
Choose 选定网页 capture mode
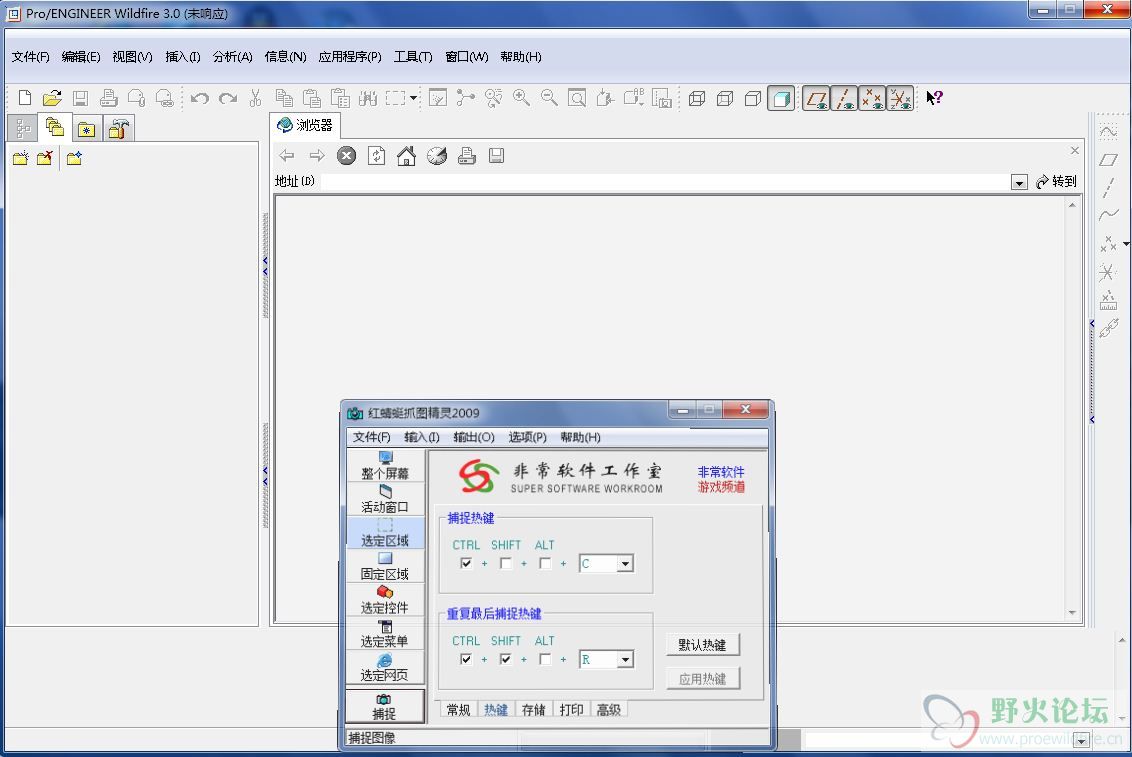click(x=385, y=668)
